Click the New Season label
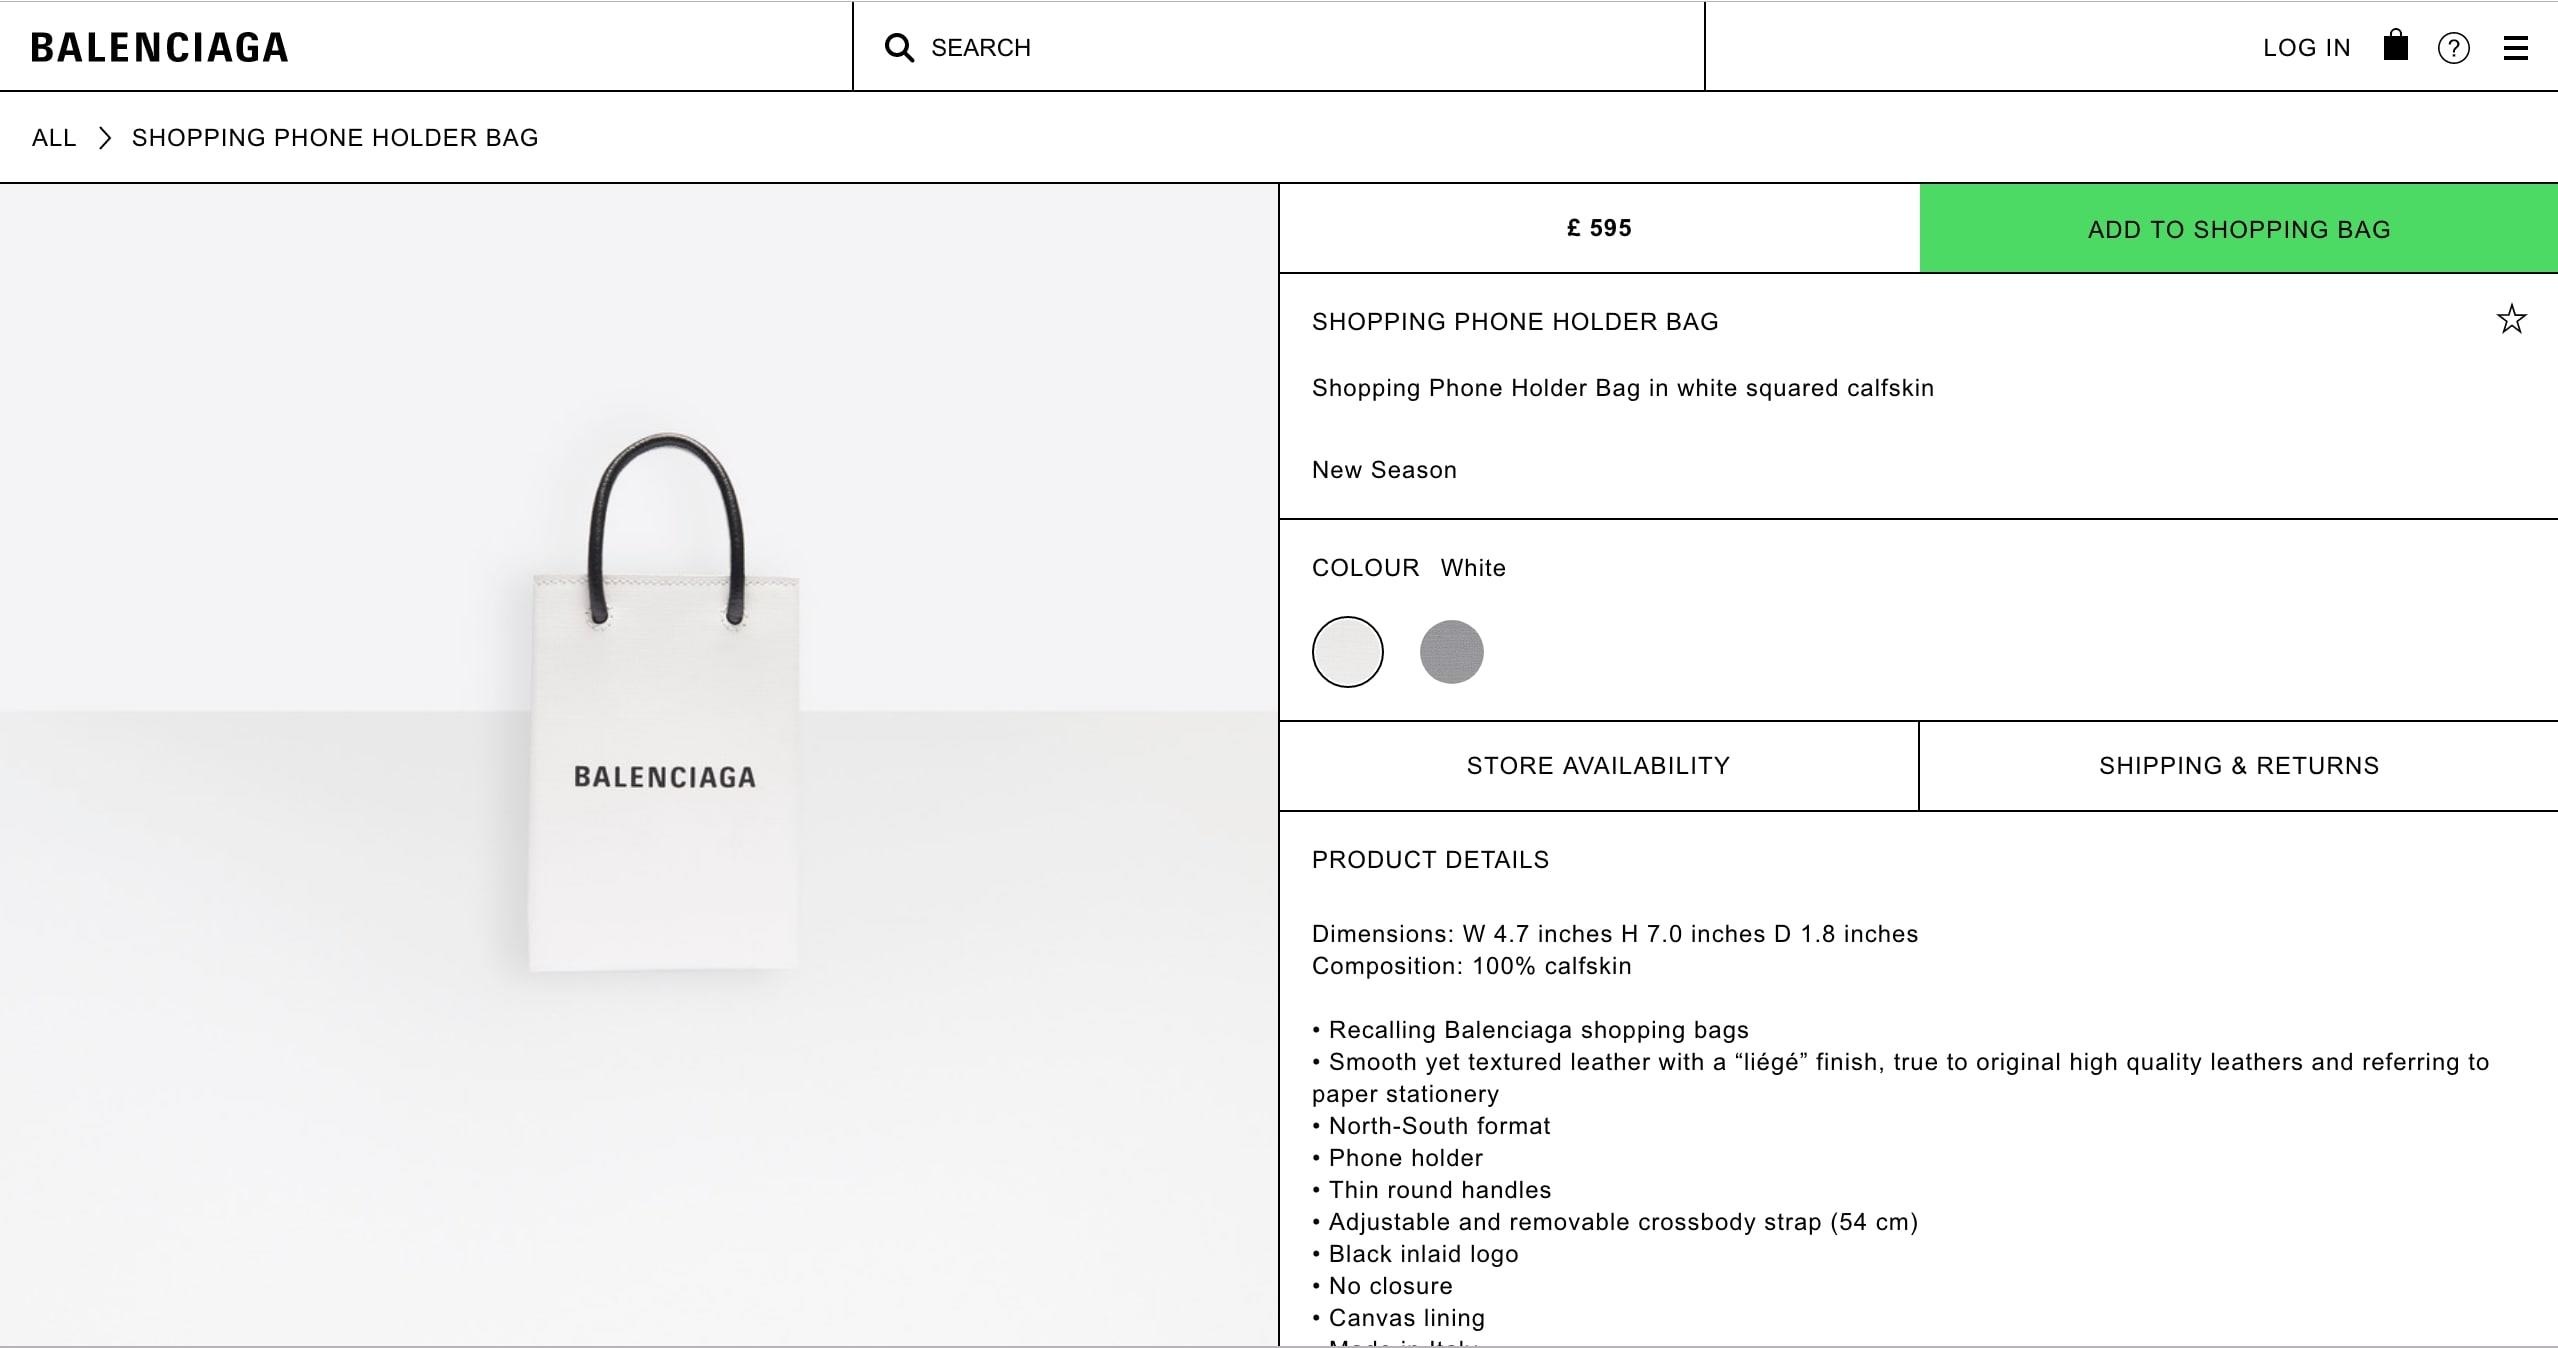The height and width of the screenshot is (1348, 2558). pyautogui.click(x=1384, y=469)
